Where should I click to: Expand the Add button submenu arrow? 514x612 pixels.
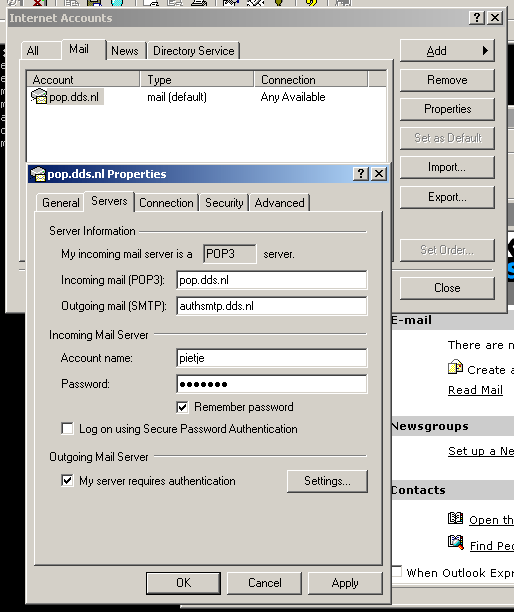[x=485, y=50]
